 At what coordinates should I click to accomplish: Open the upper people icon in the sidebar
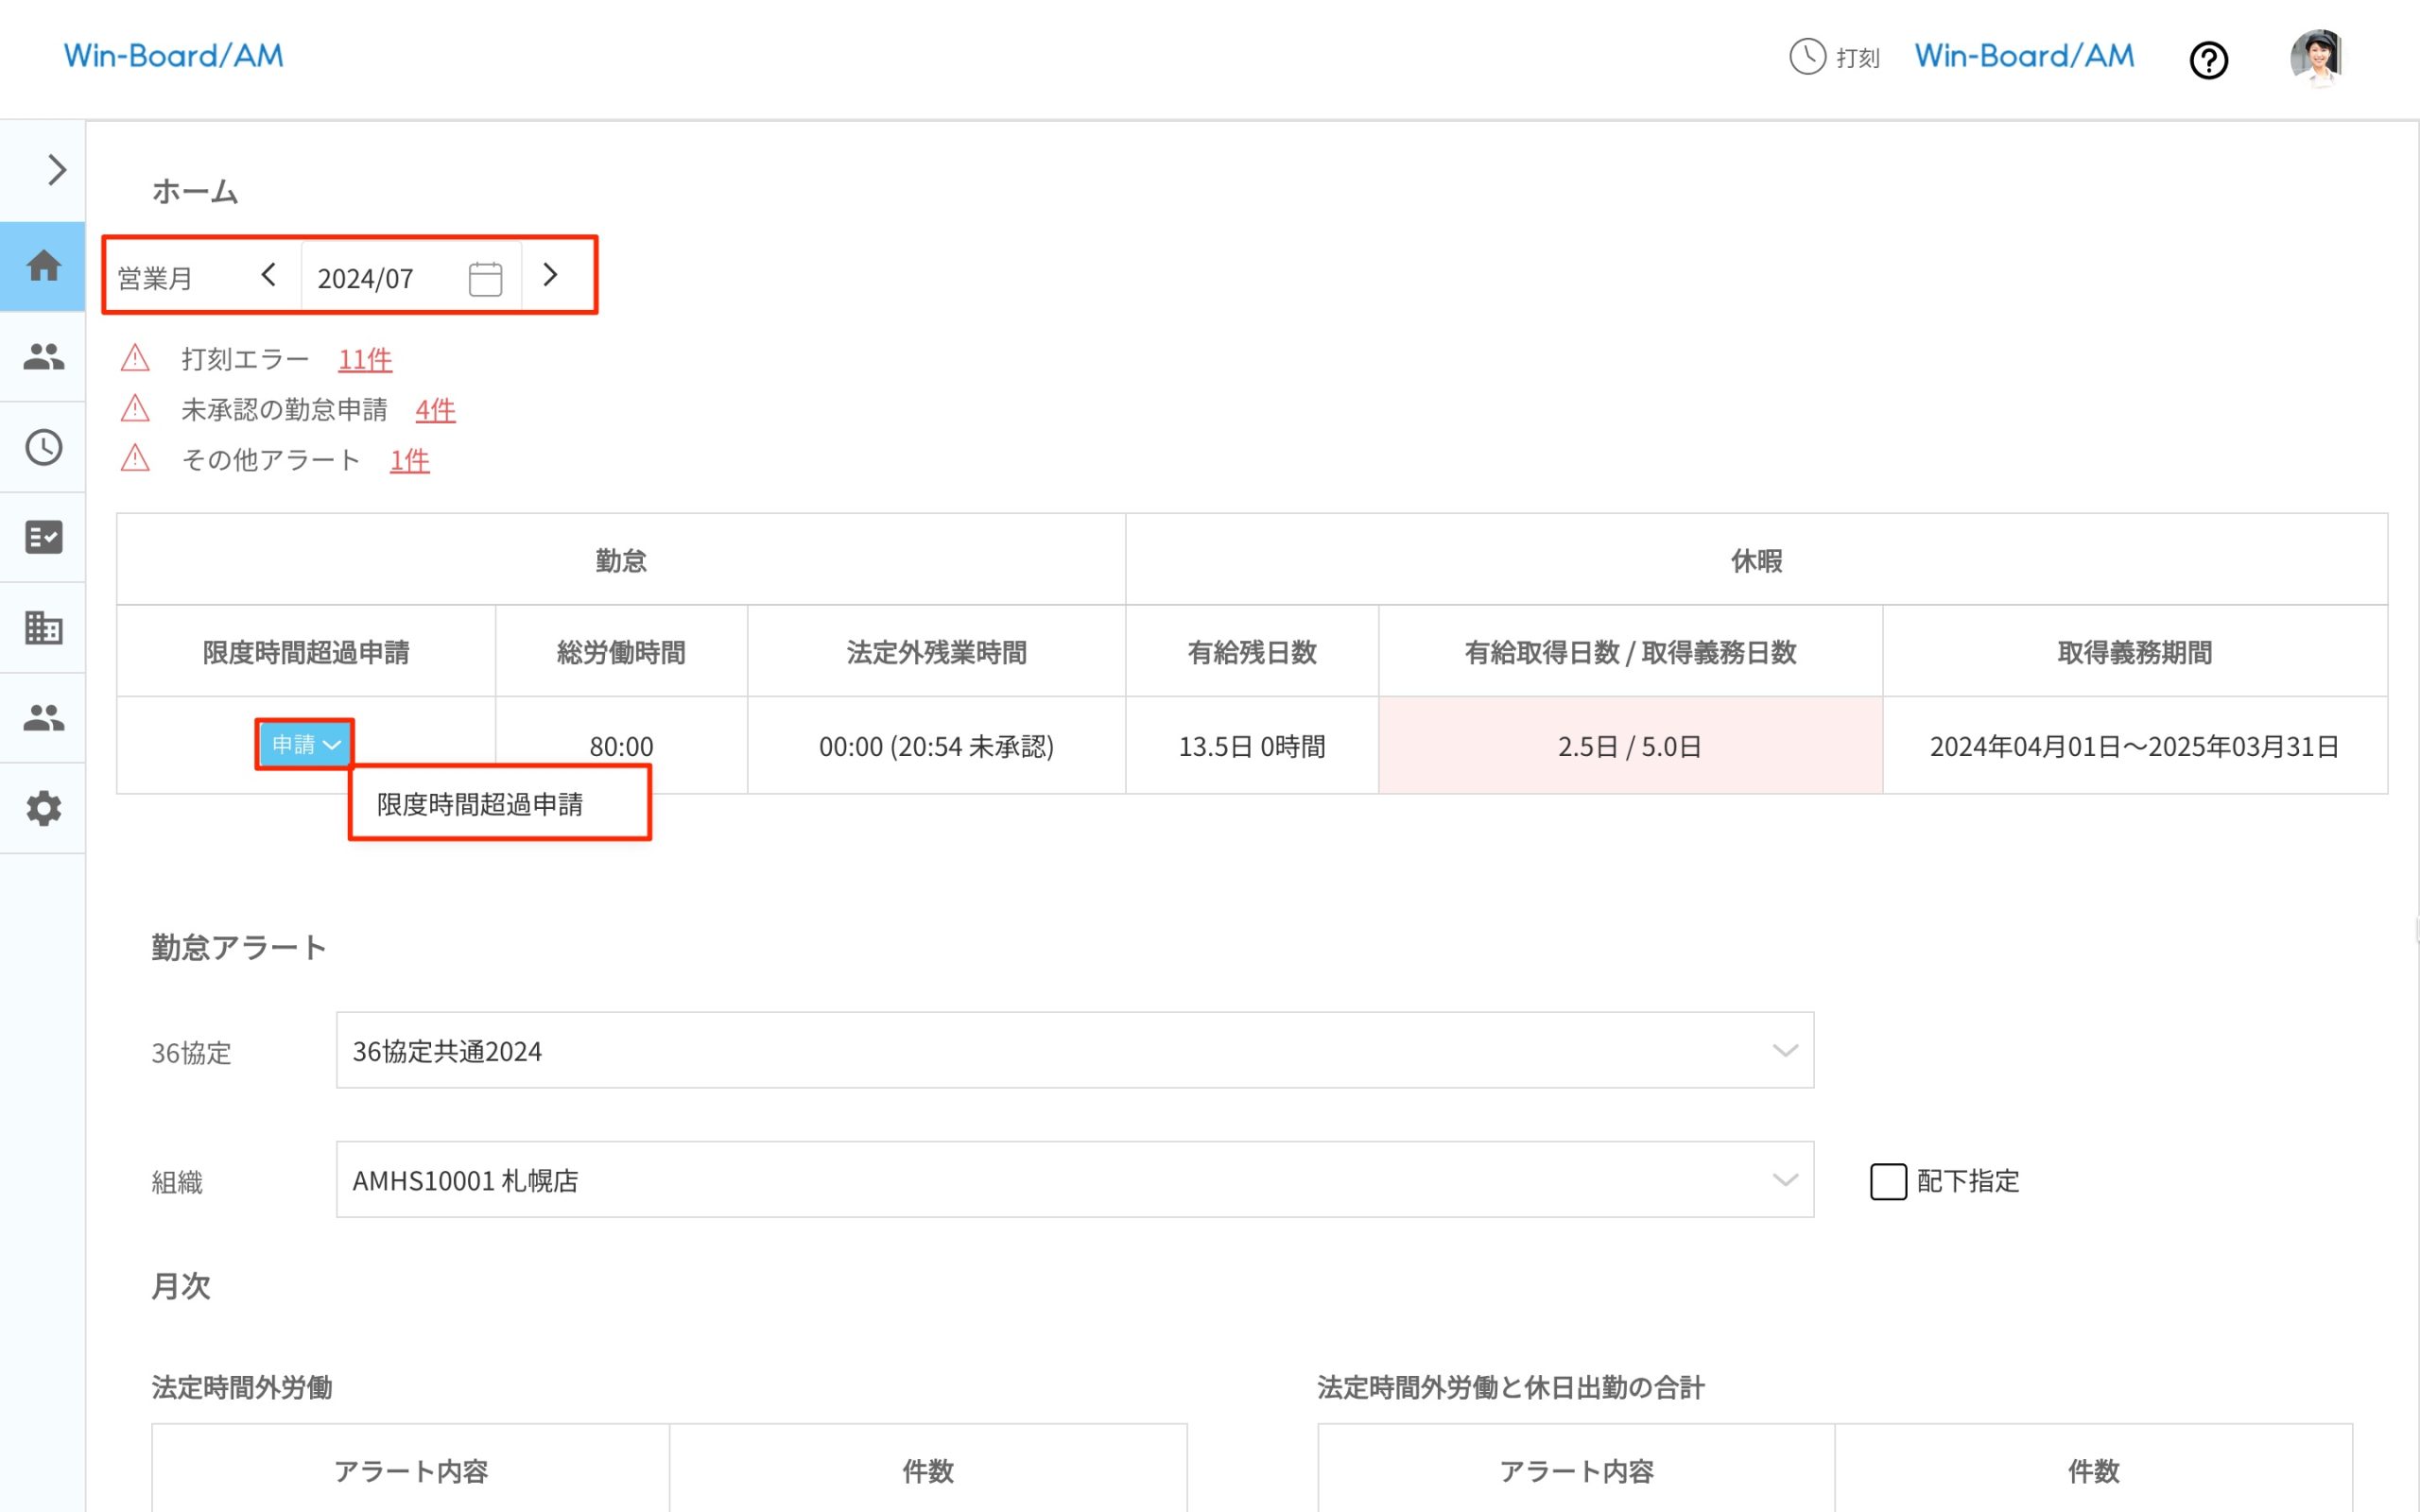pyautogui.click(x=43, y=356)
